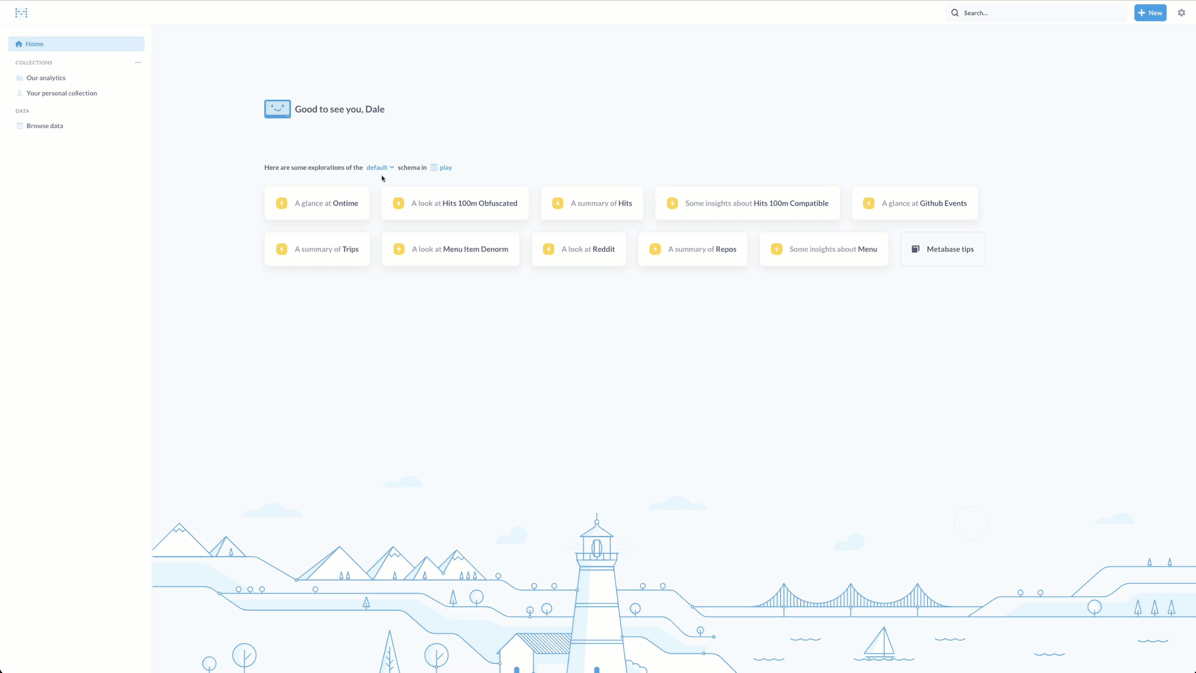The image size is (1196, 673).
Task: Select Home in the sidebar
Action: coord(76,44)
